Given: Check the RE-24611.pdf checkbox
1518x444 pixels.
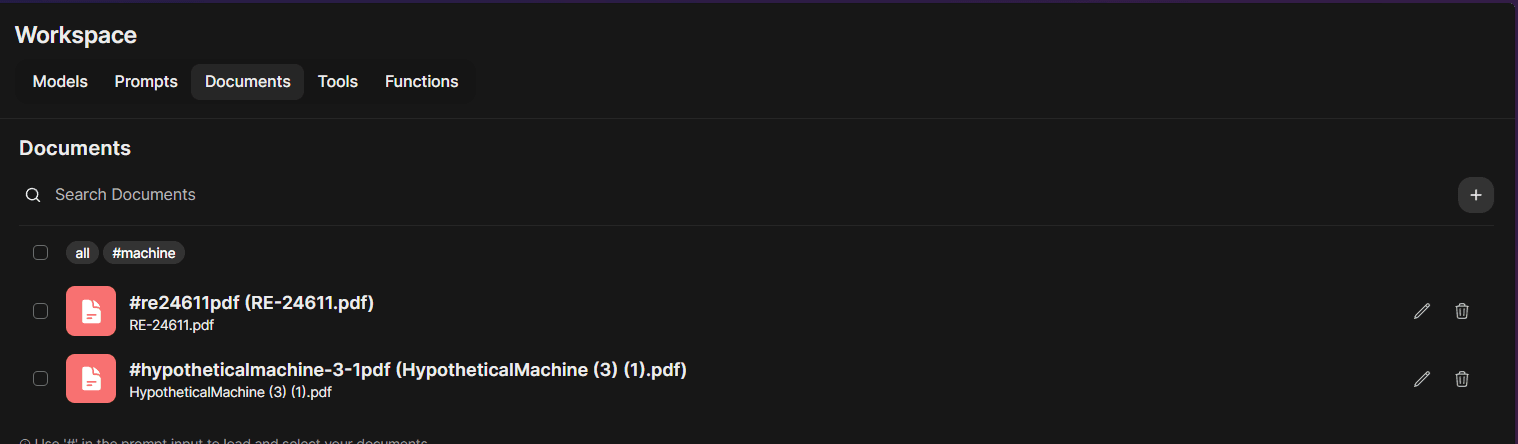Looking at the screenshot, I should pyautogui.click(x=40, y=311).
